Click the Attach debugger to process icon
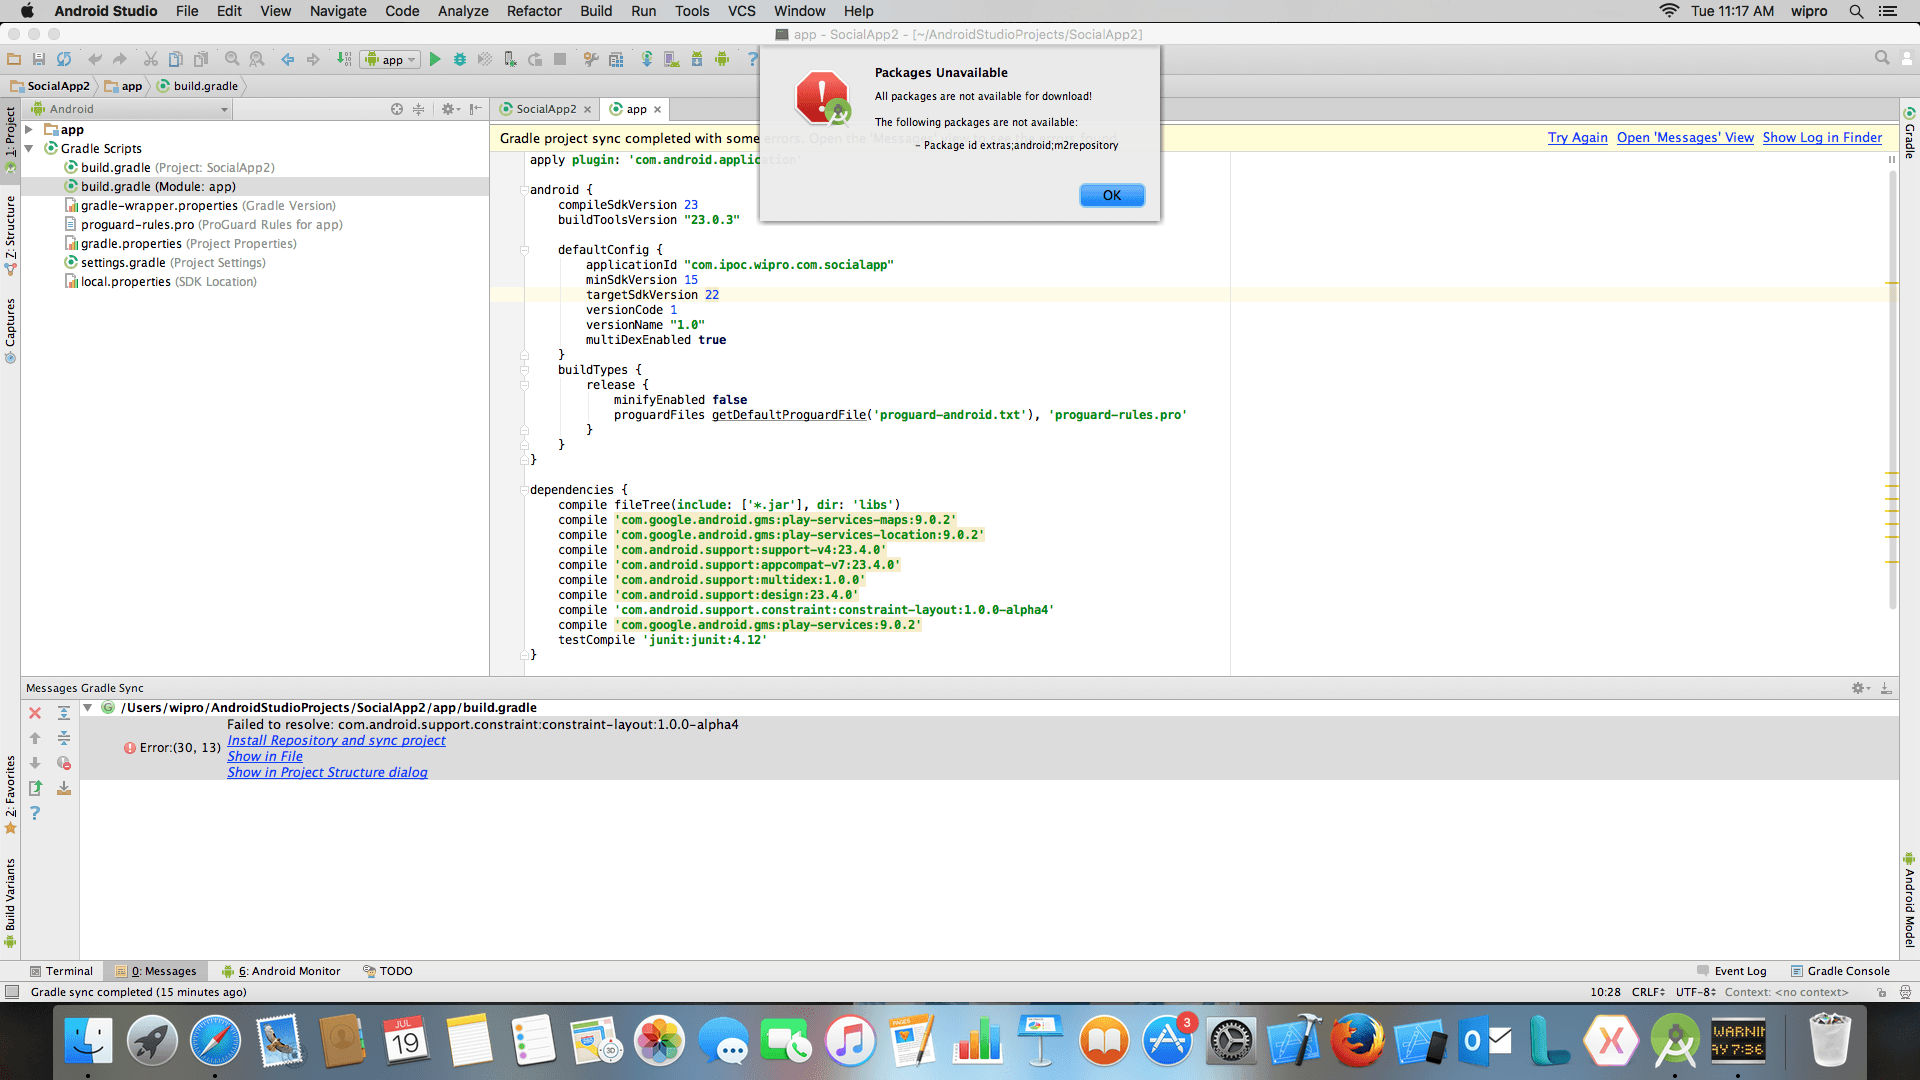1920x1080 pixels. 510,60
